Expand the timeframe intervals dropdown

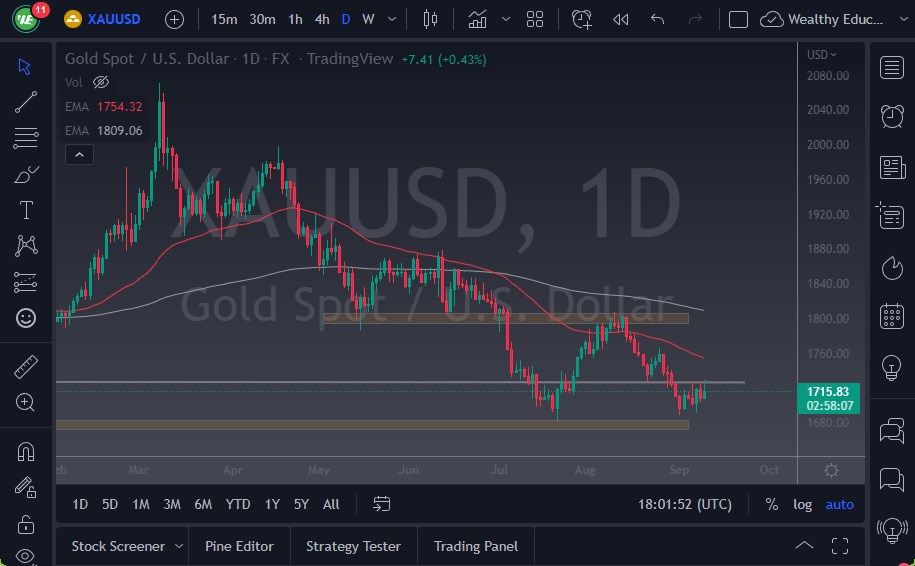click(392, 19)
